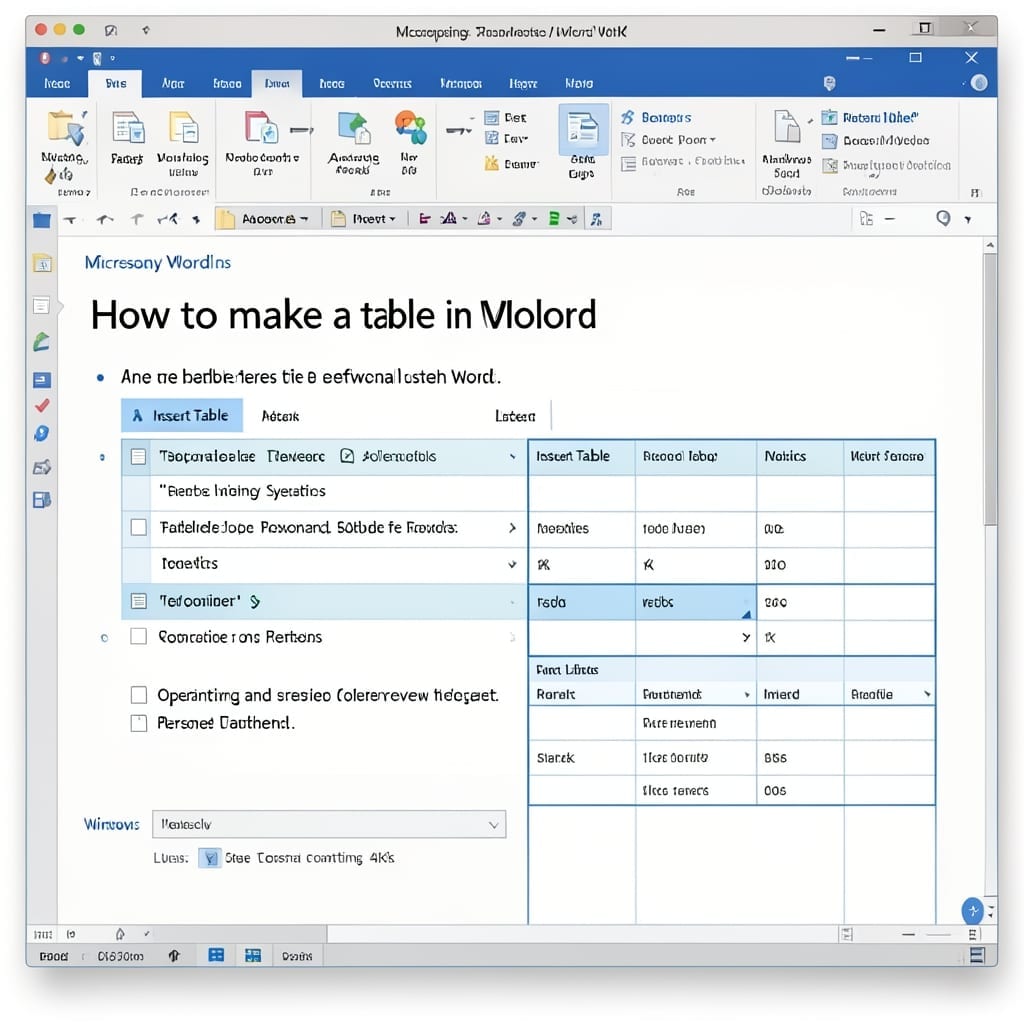
Task: Click the green list icon in formatting toolbar
Action: coord(554,219)
